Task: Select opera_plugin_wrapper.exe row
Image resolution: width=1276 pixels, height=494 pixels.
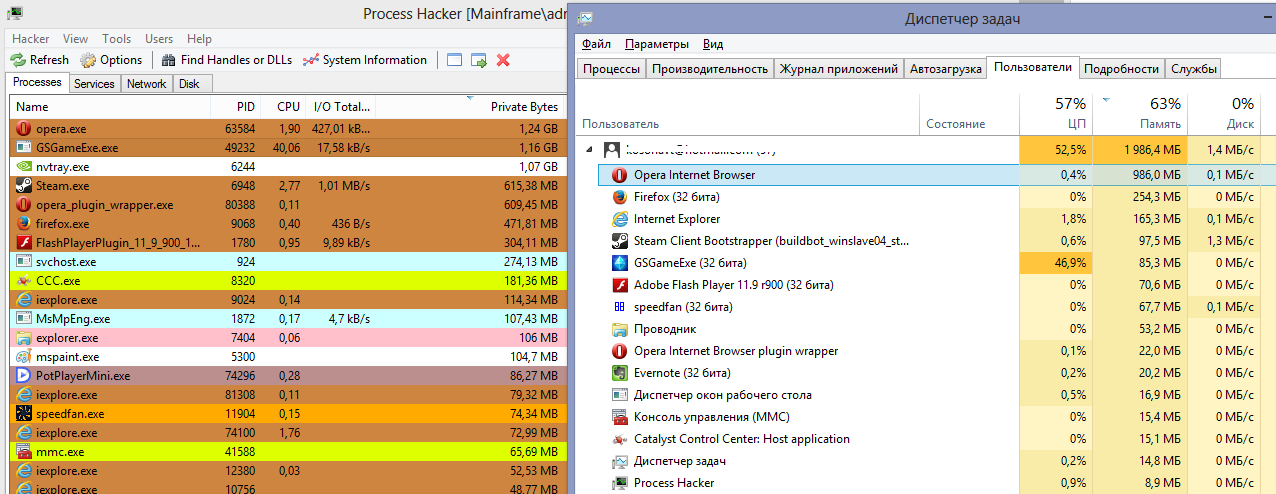Action: [x=288, y=204]
